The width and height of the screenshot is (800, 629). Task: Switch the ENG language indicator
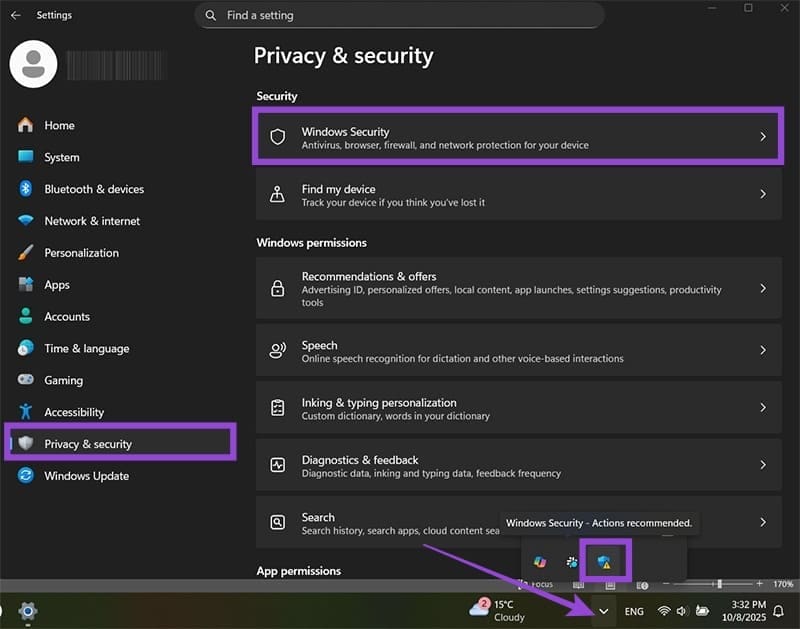633,610
